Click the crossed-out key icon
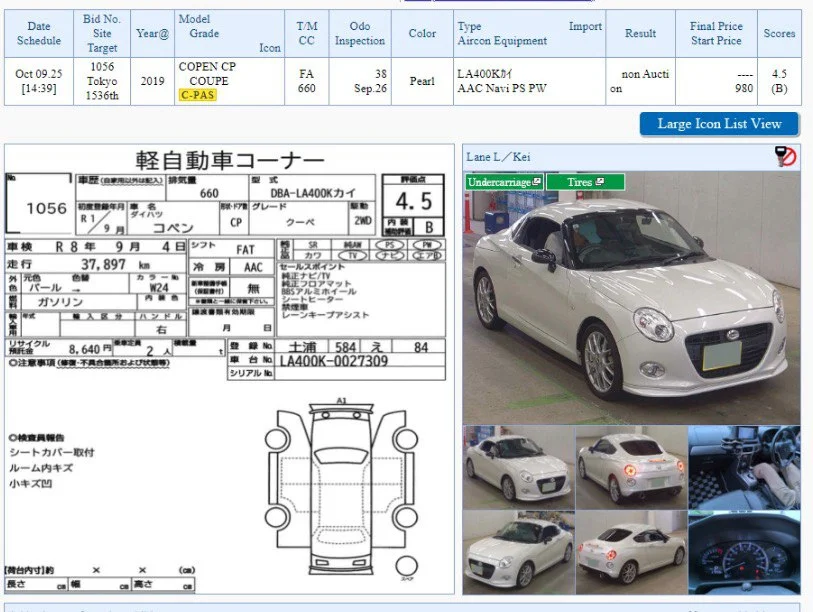The height and width of the screenshot is (612, 813). [785, 156]
